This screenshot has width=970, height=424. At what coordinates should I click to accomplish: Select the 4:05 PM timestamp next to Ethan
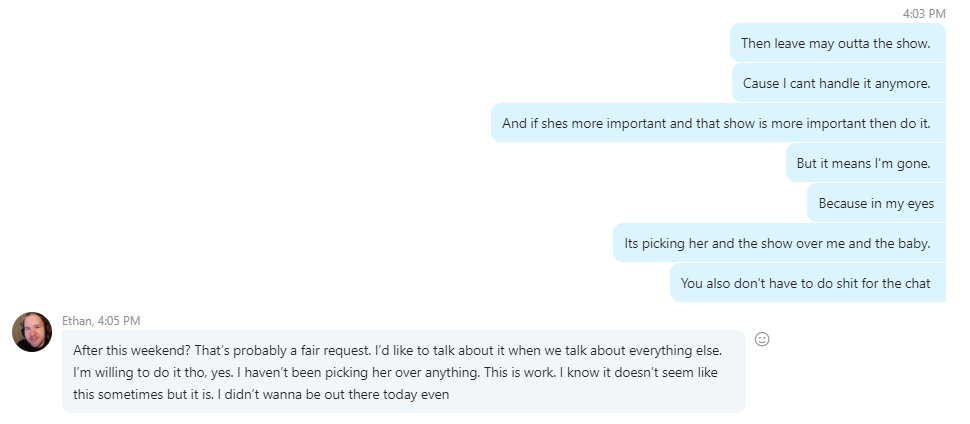tap(119, 321)
